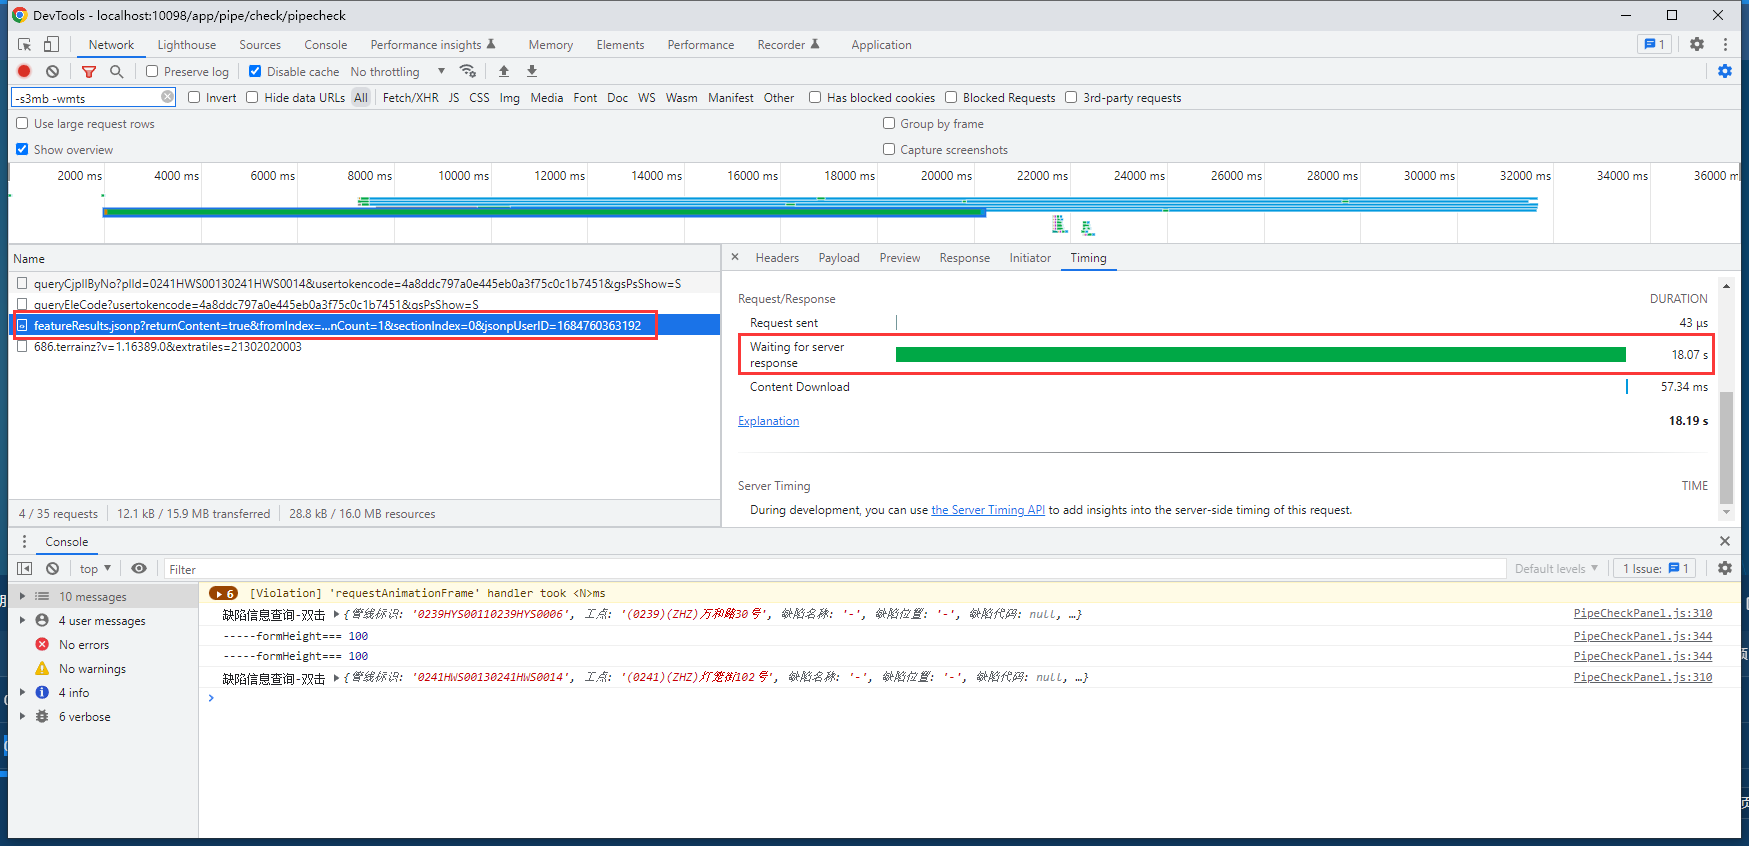The width and height of the screenshot is (1749, 846).
Task: Uncheck Show overview
Action: tap(22, 149)
